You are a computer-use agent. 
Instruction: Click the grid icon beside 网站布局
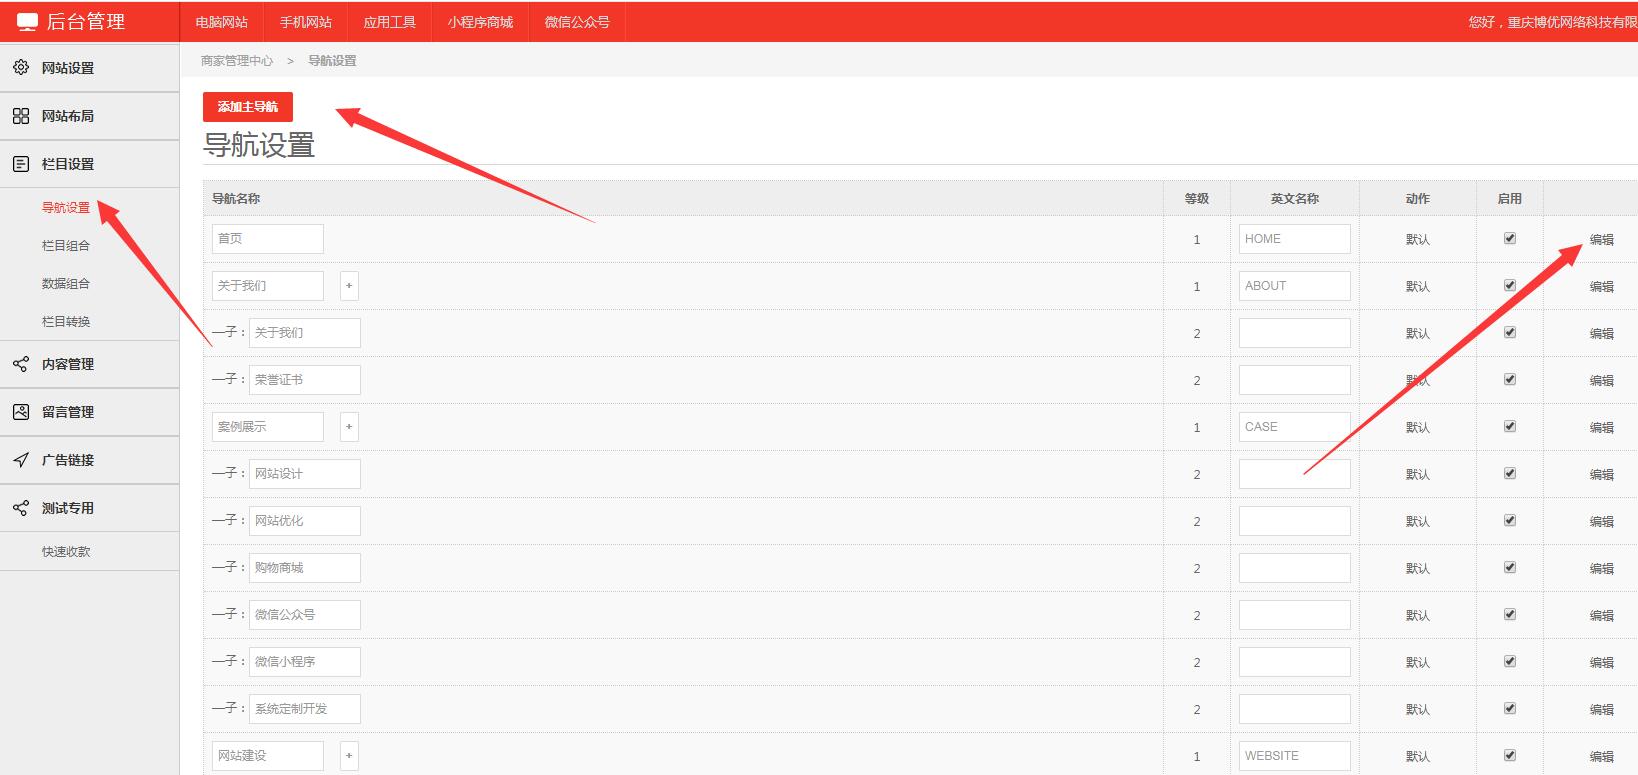(21, 116)
